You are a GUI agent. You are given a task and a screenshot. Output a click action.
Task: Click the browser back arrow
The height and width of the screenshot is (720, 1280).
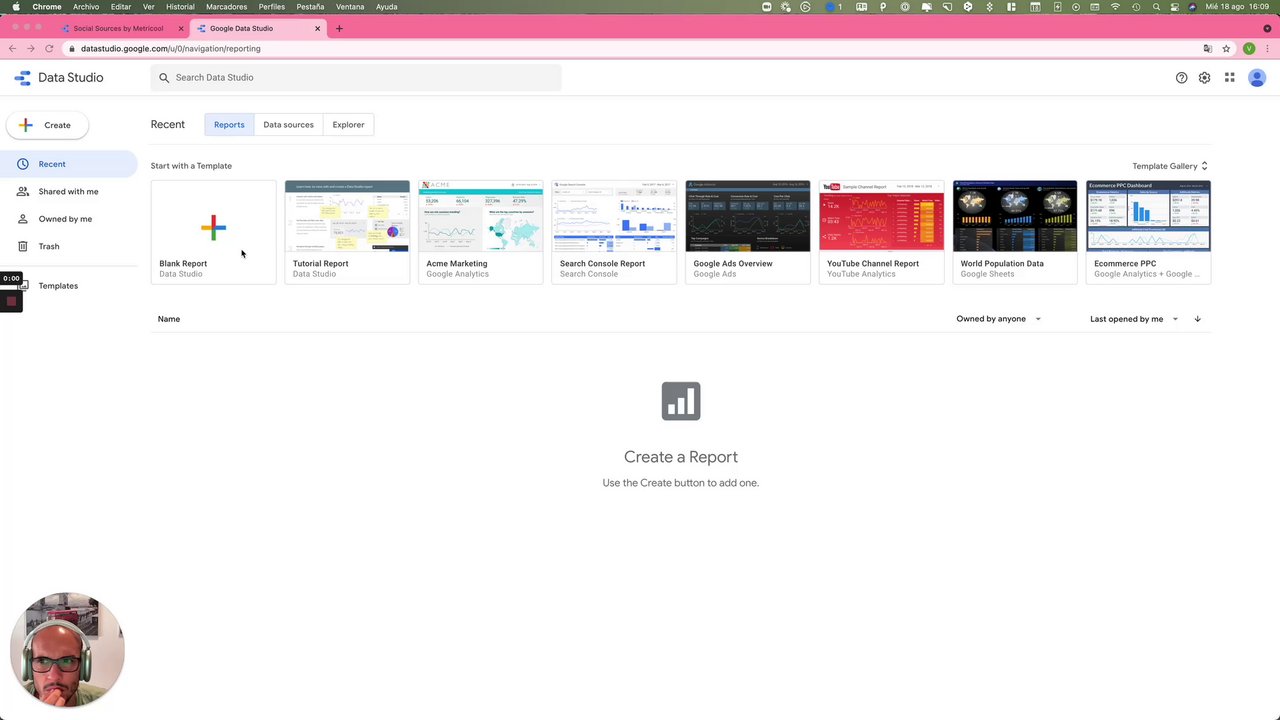12,48
